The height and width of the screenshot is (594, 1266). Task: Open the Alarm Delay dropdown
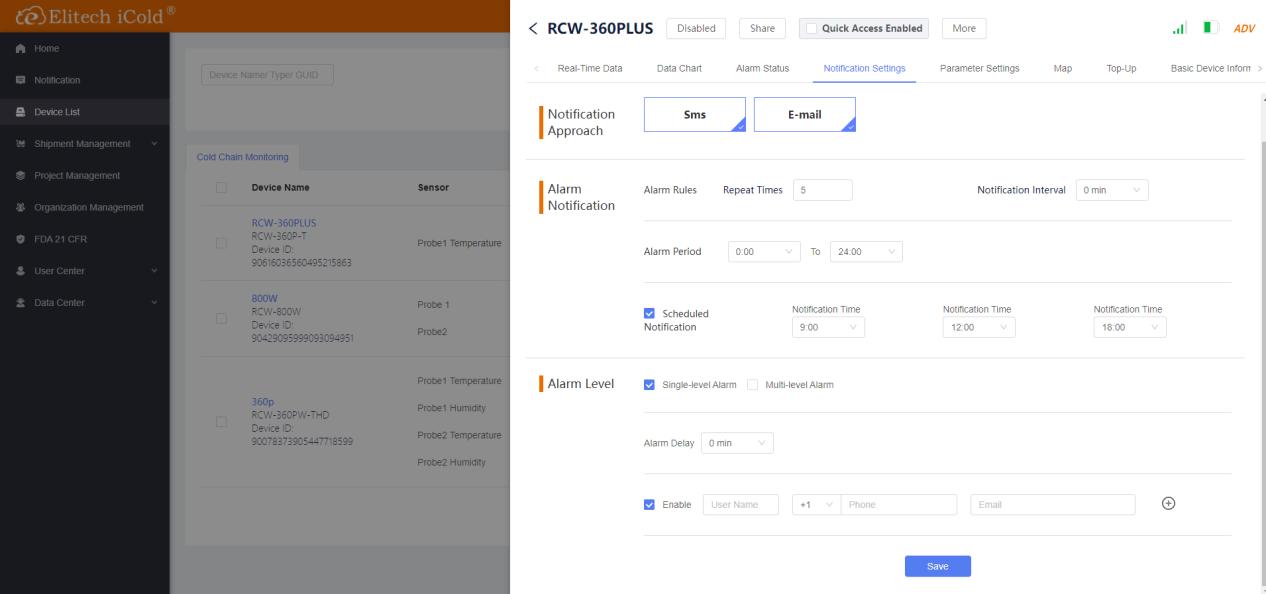[737, 443]
